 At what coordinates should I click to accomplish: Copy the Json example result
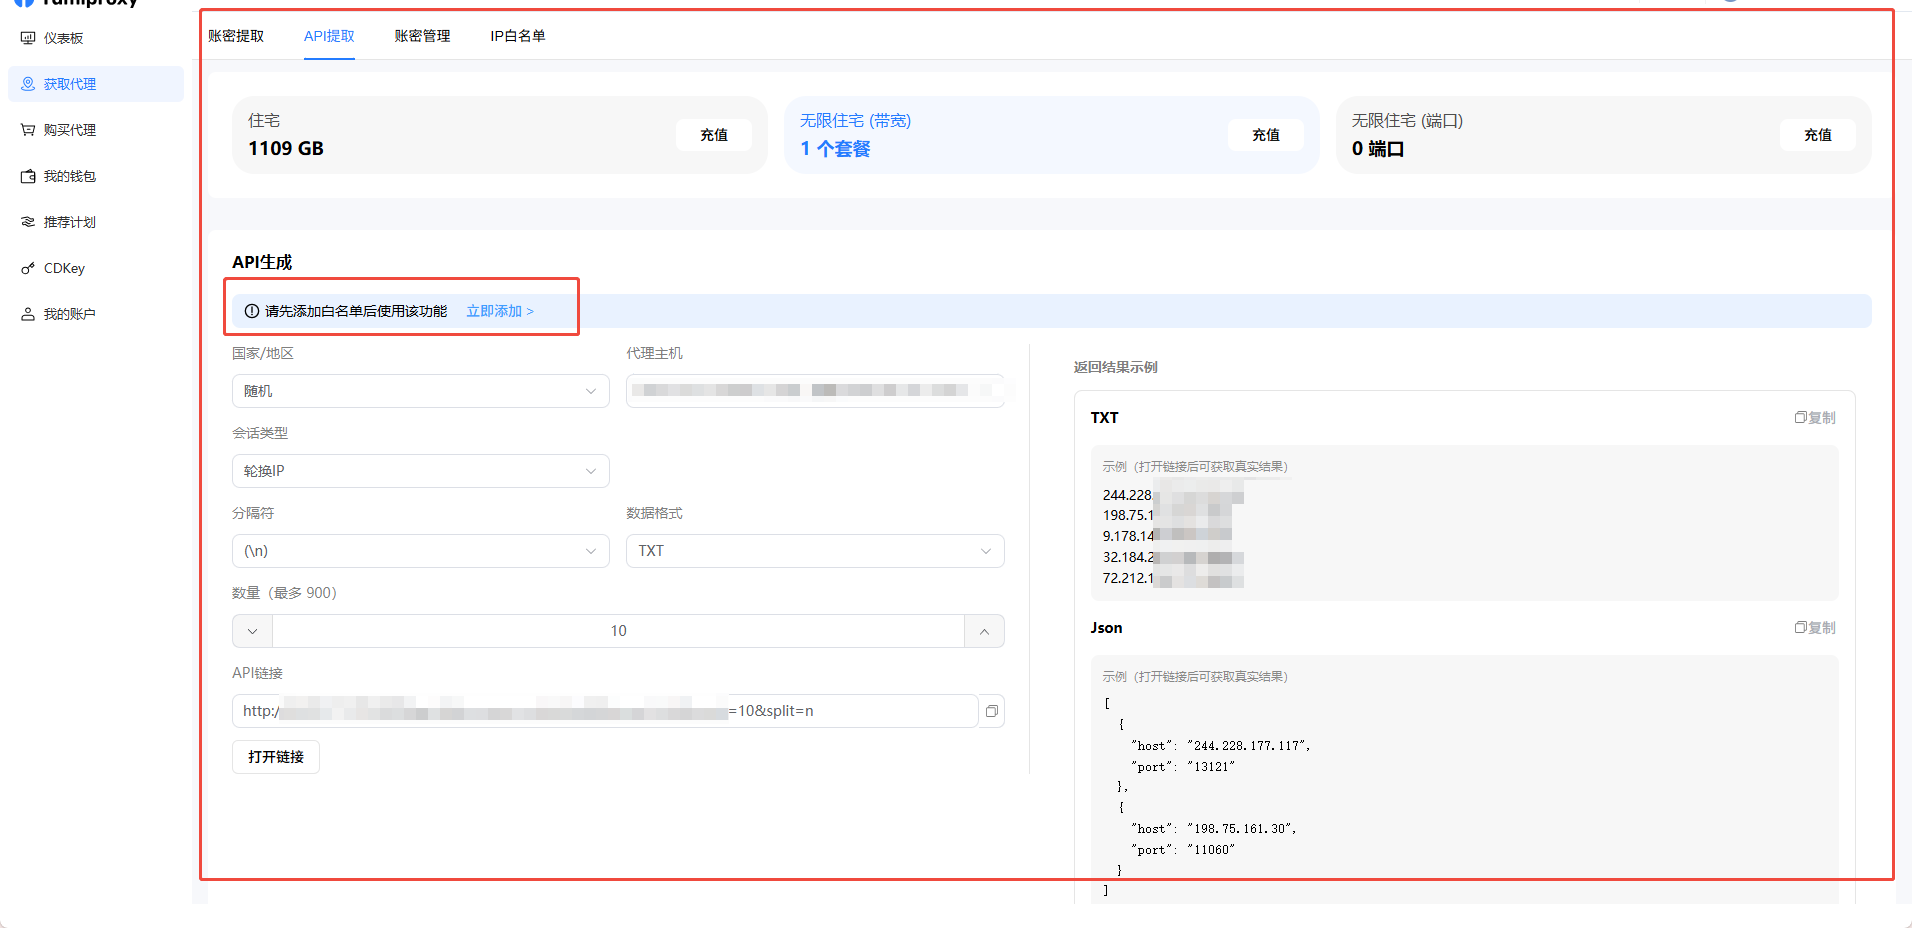(x=1815, y=628)
